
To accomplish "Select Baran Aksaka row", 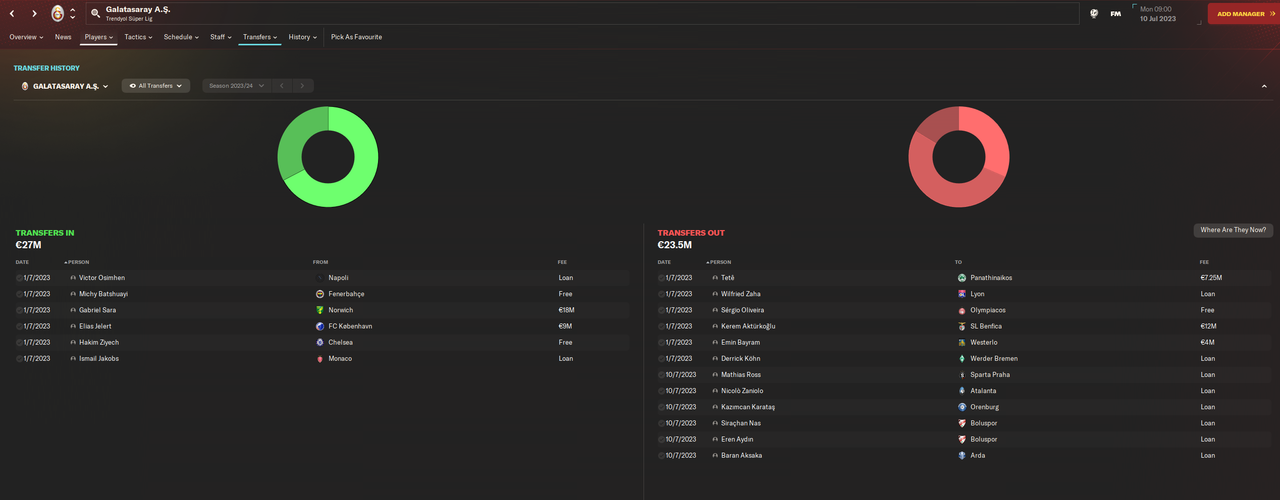I will pos(964,456).
